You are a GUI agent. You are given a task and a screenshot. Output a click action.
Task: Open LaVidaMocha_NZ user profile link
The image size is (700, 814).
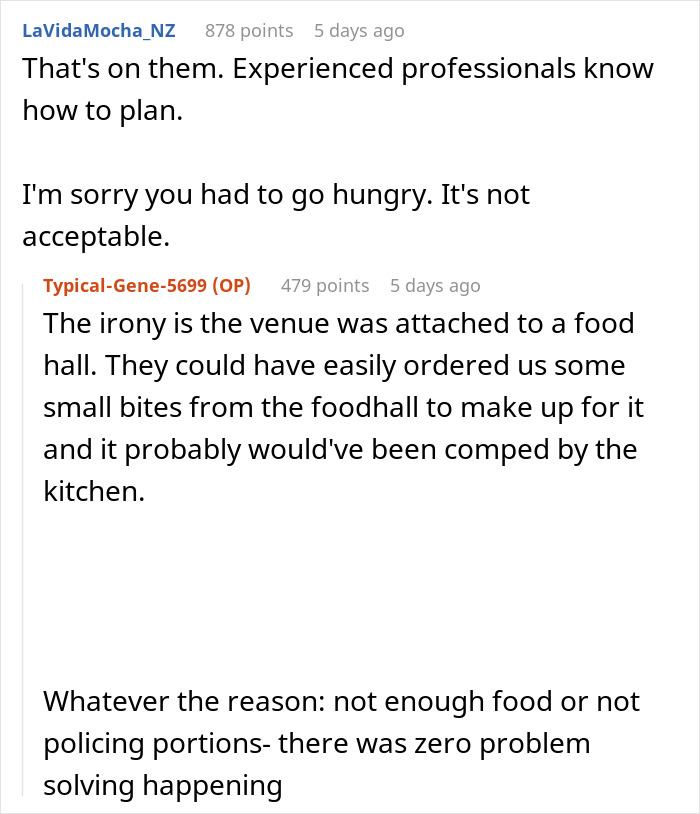99,31
